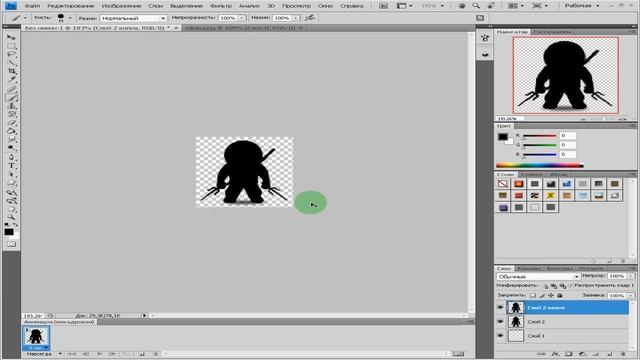Delete the selected layer with trash icon
This screenshot has width=640, height=360.
[623, 354]
